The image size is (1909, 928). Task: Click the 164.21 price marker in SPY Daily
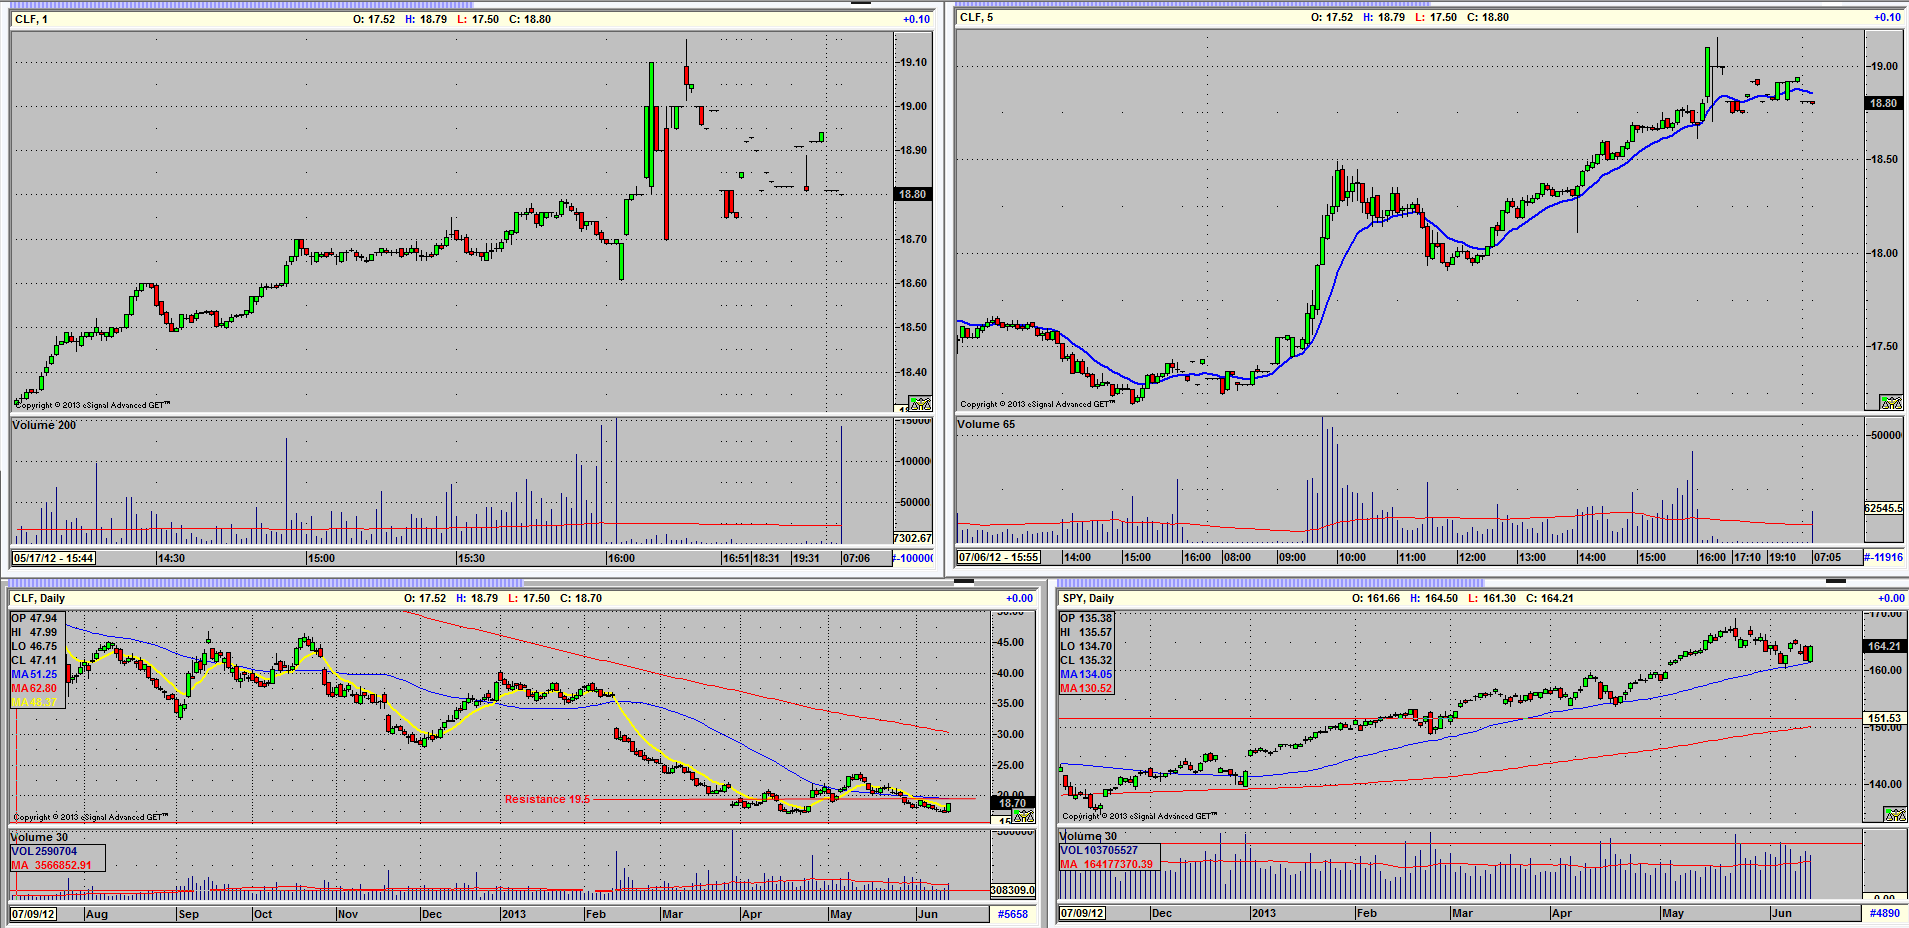pyautogui.click(x=1884, y=646)
